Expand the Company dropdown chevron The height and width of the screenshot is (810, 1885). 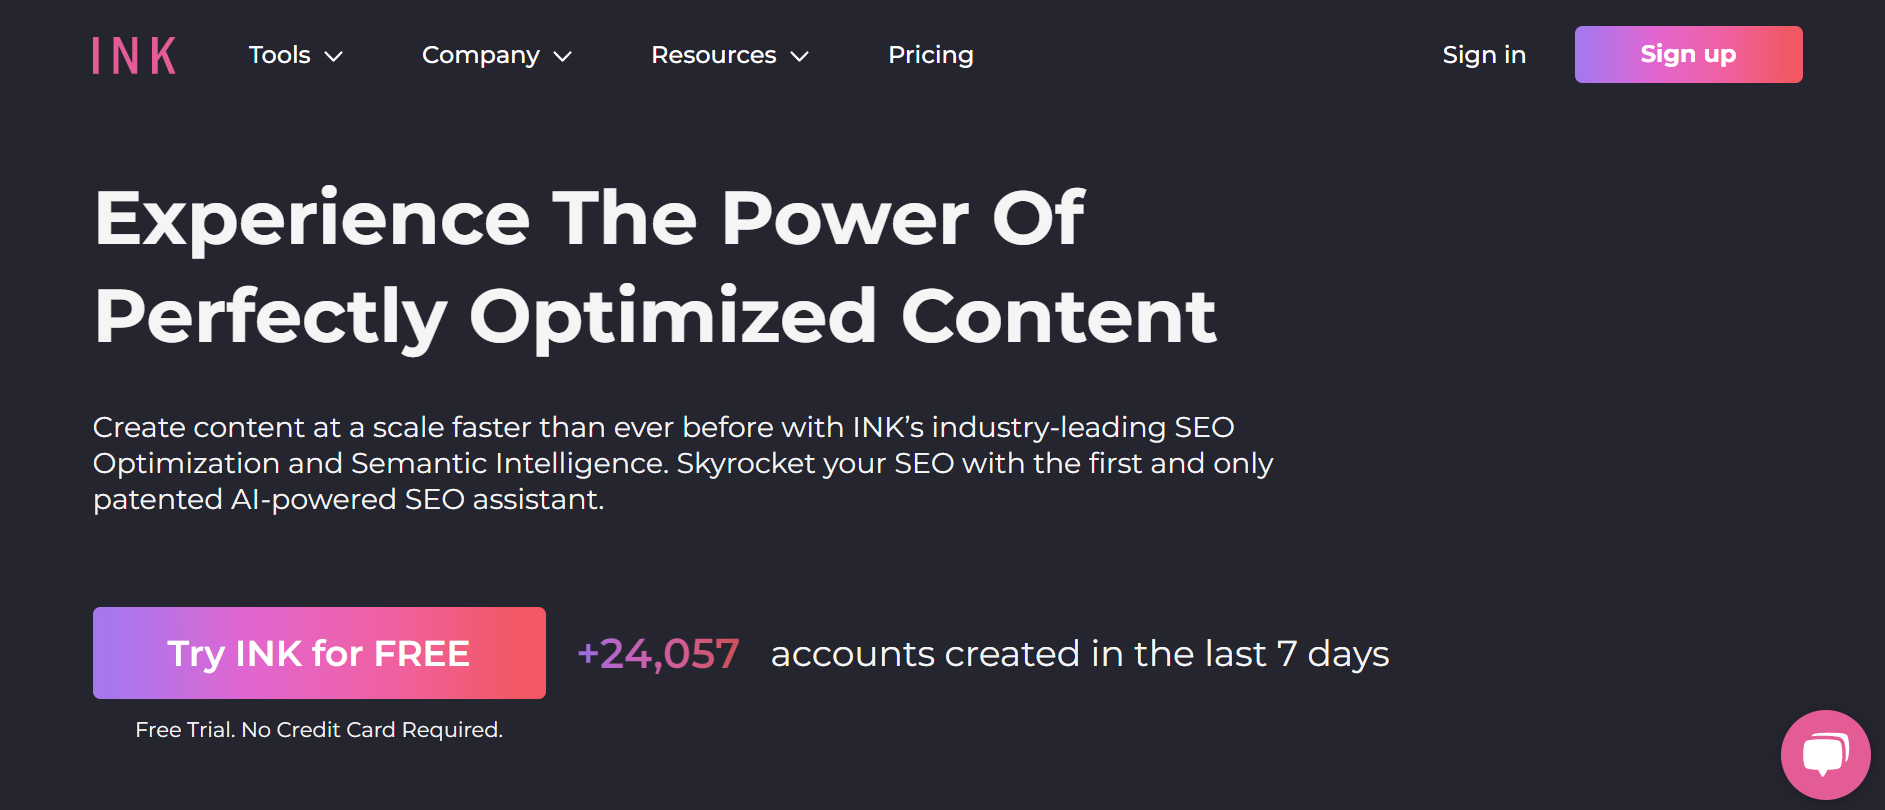point(563,57)
